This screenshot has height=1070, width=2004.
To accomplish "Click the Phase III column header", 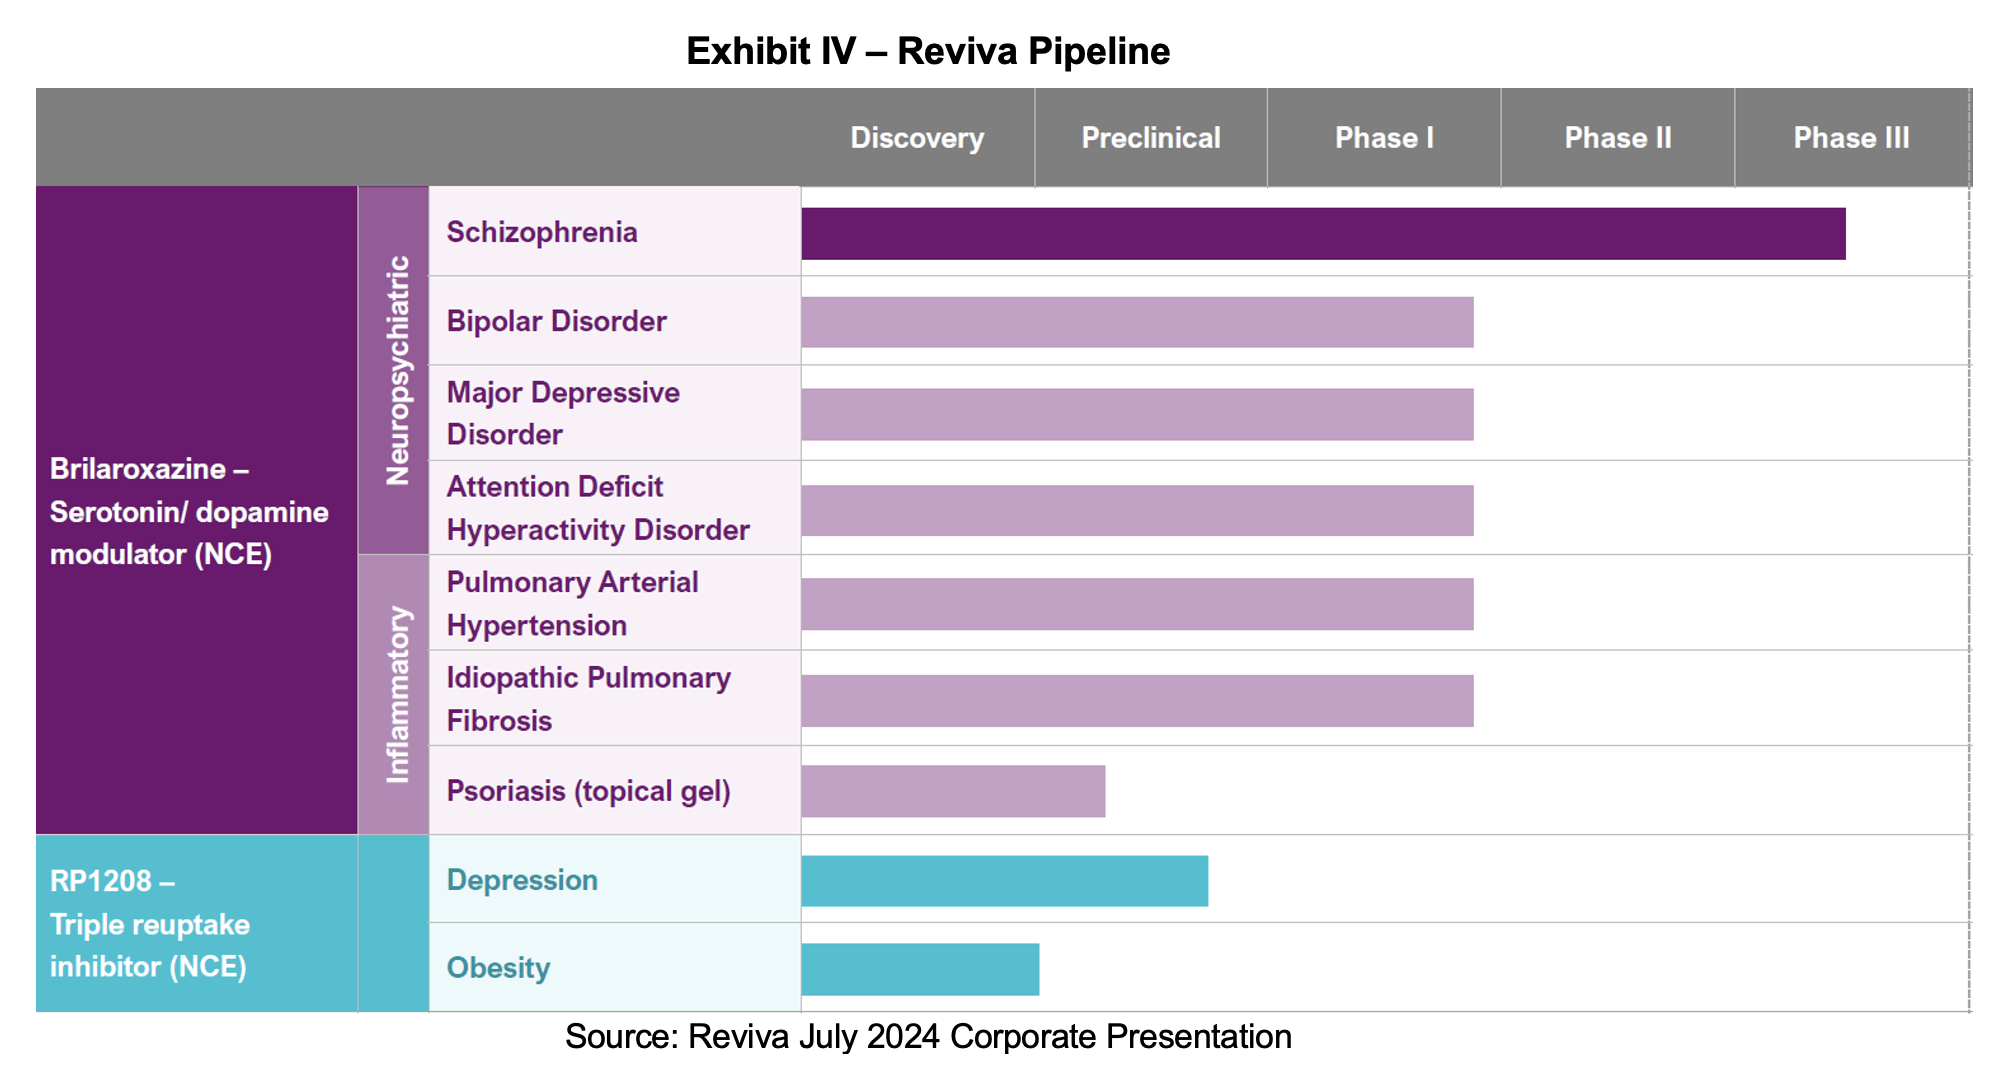I will click(1851, 138).
